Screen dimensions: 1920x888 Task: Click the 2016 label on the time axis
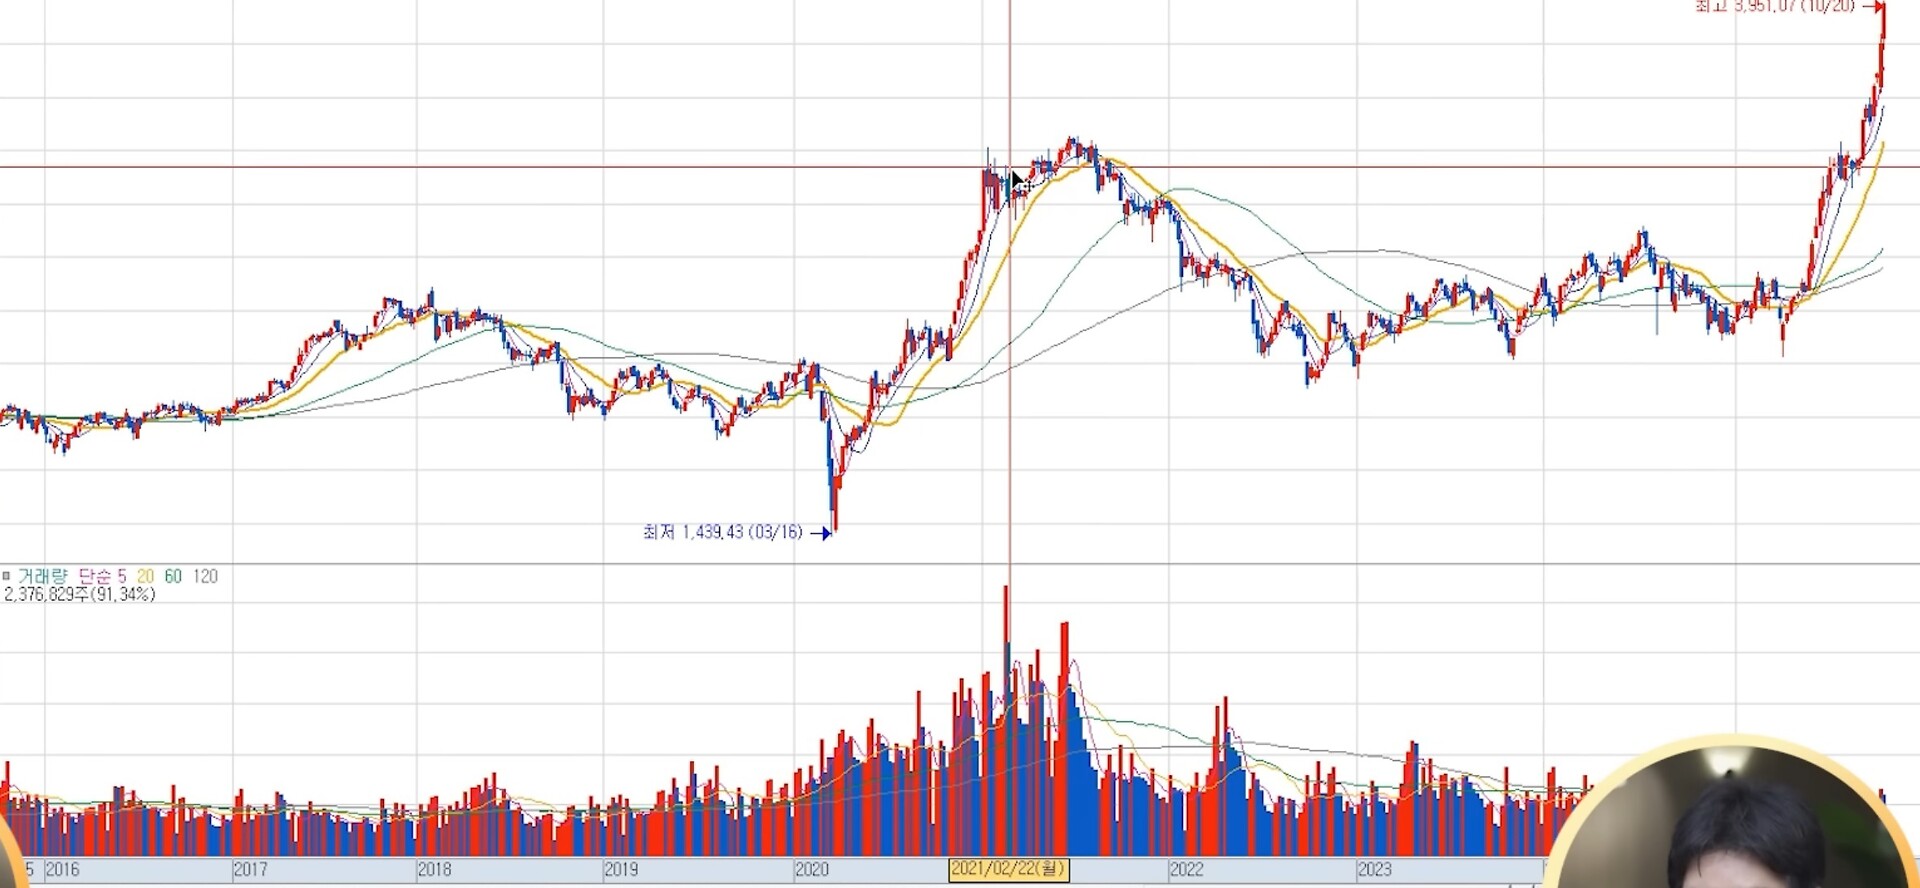(x=62, y=869)
